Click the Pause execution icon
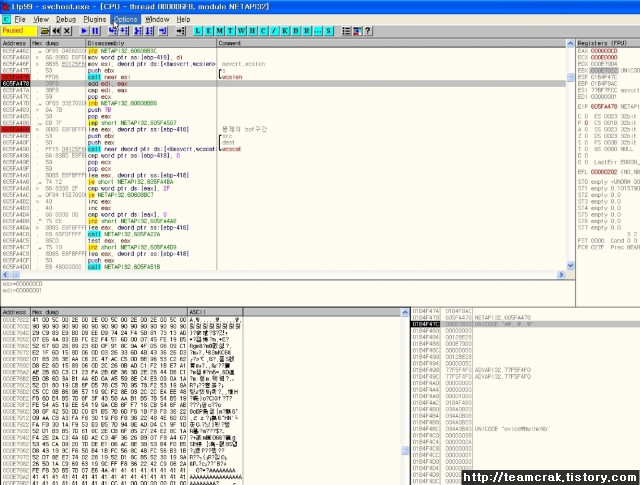The image size is (640, 485). (x=96, y=31)
